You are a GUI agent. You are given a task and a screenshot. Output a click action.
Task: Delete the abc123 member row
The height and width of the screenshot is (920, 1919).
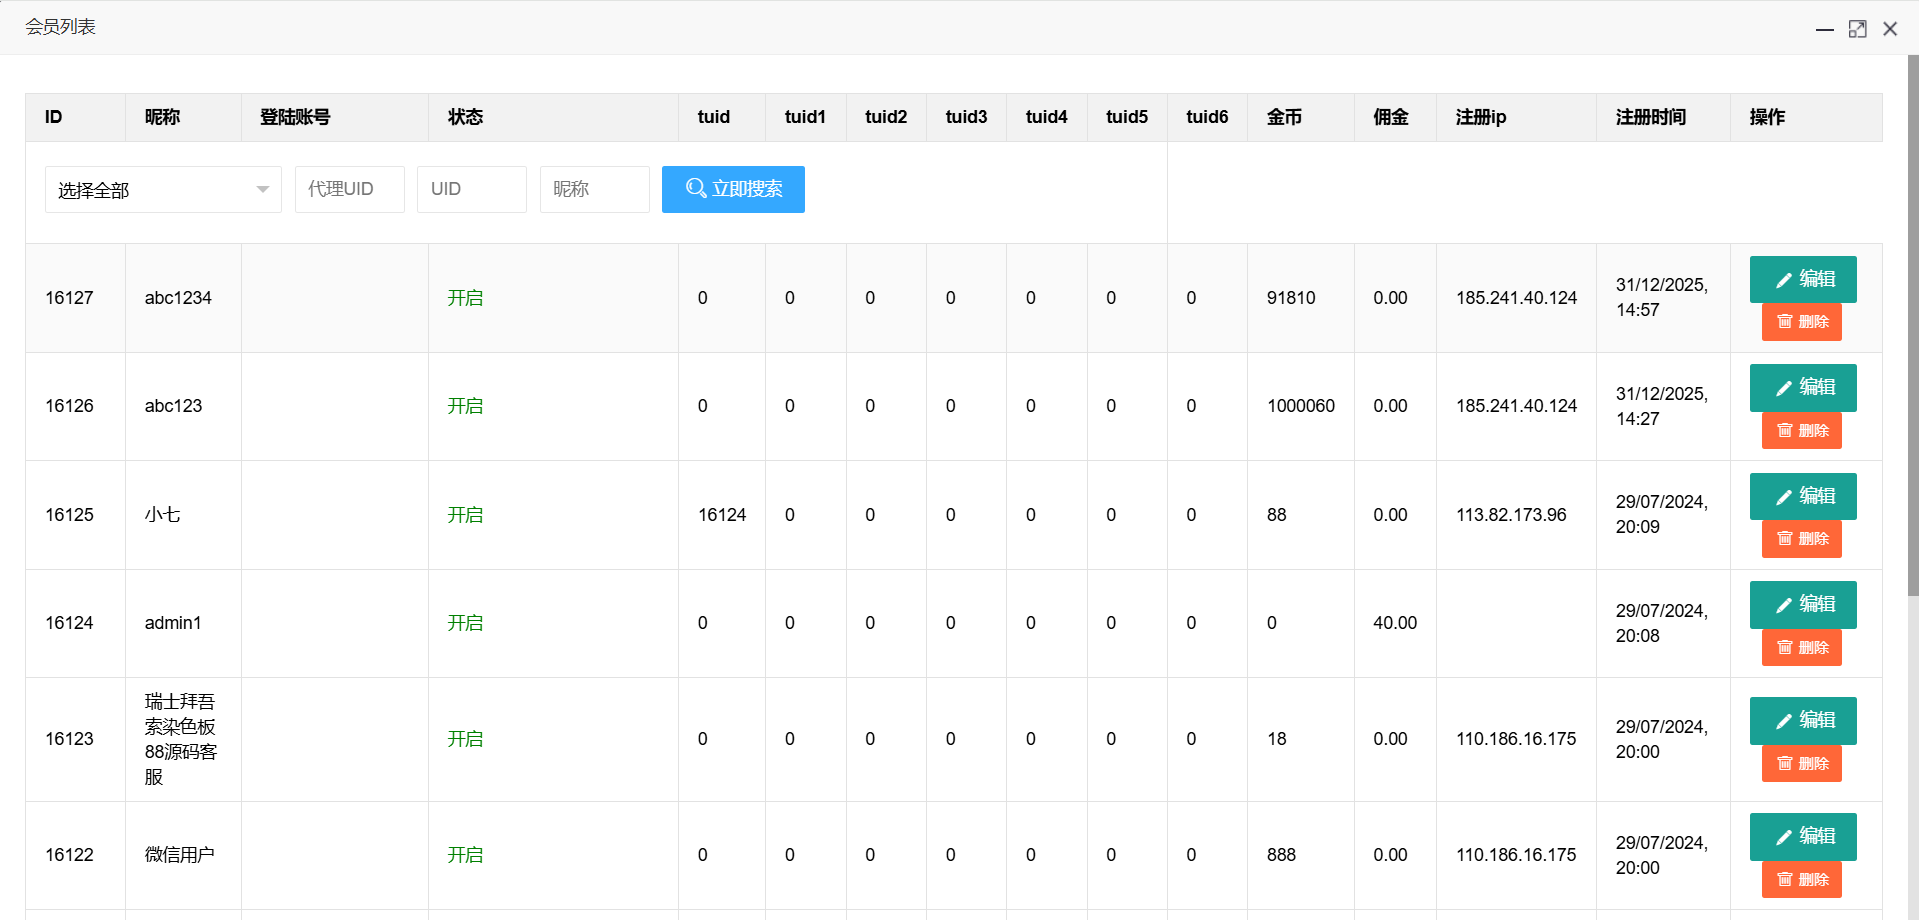(1801, 431)
